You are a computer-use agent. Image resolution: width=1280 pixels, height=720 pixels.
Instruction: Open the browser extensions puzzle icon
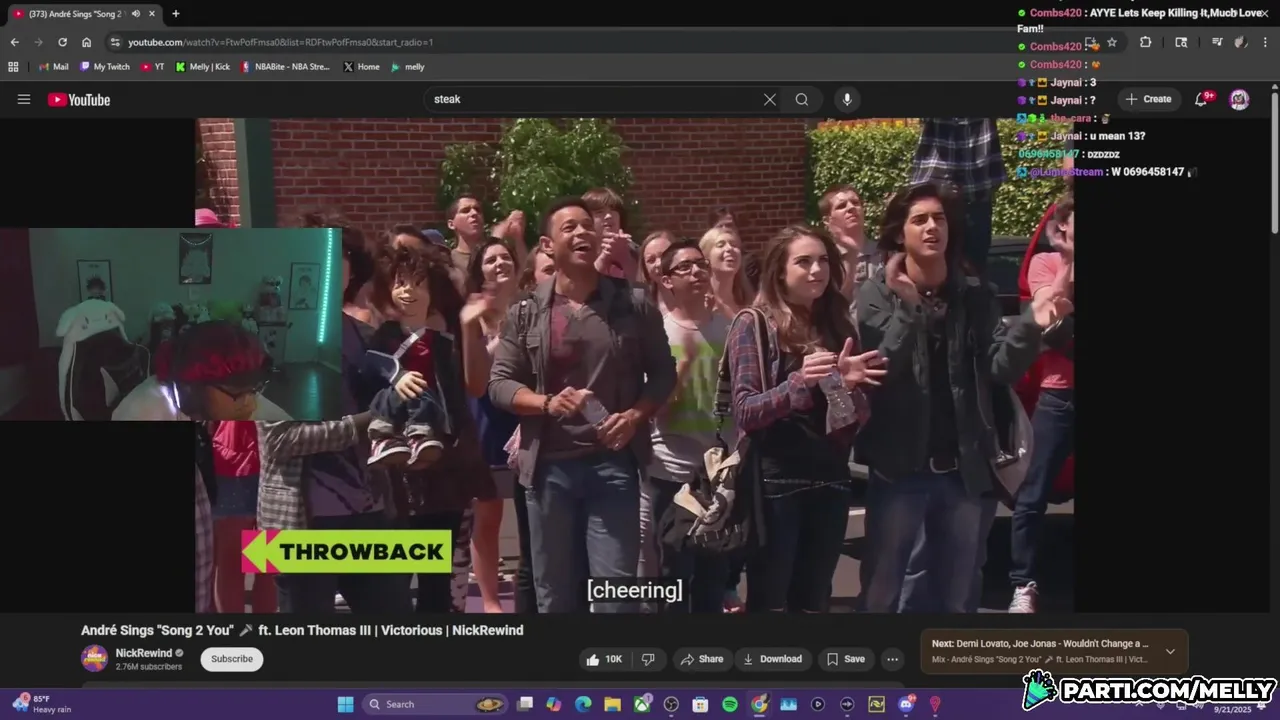coord(1146,42)
